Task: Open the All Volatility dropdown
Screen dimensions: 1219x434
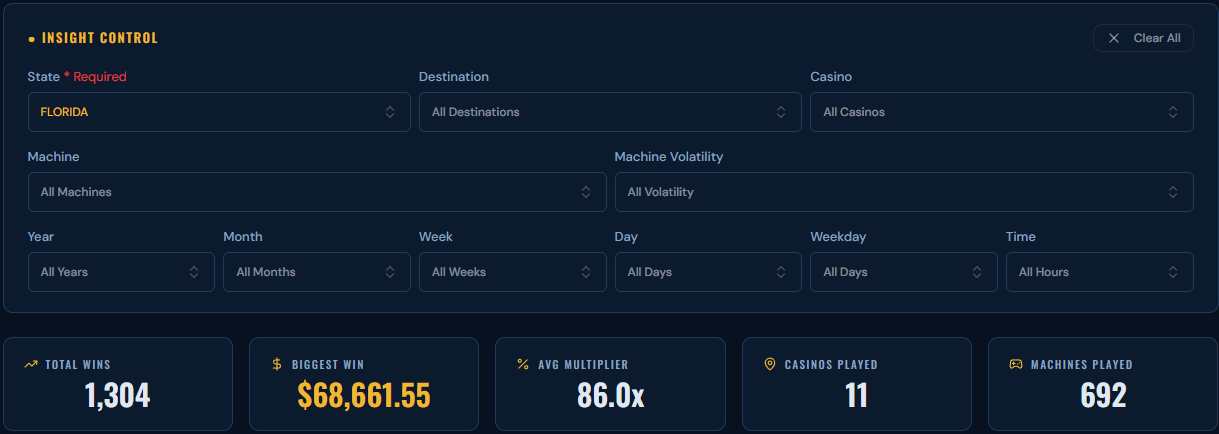Action: pos(904,192)
